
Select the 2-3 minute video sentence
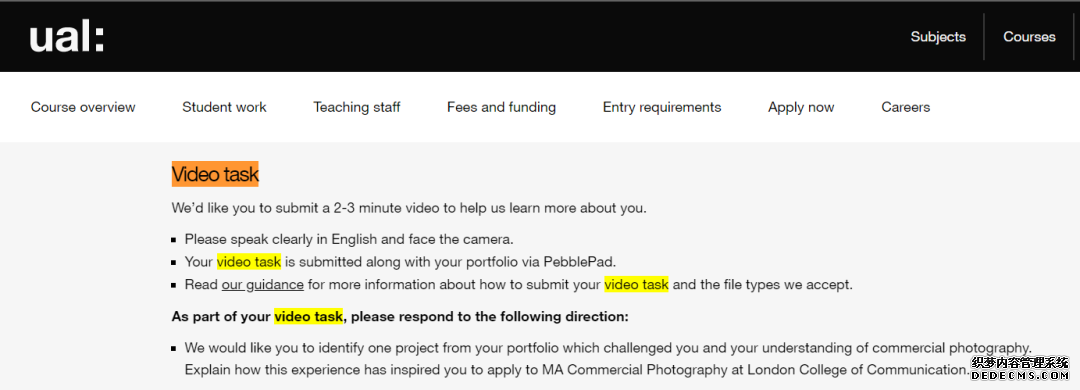409,208
